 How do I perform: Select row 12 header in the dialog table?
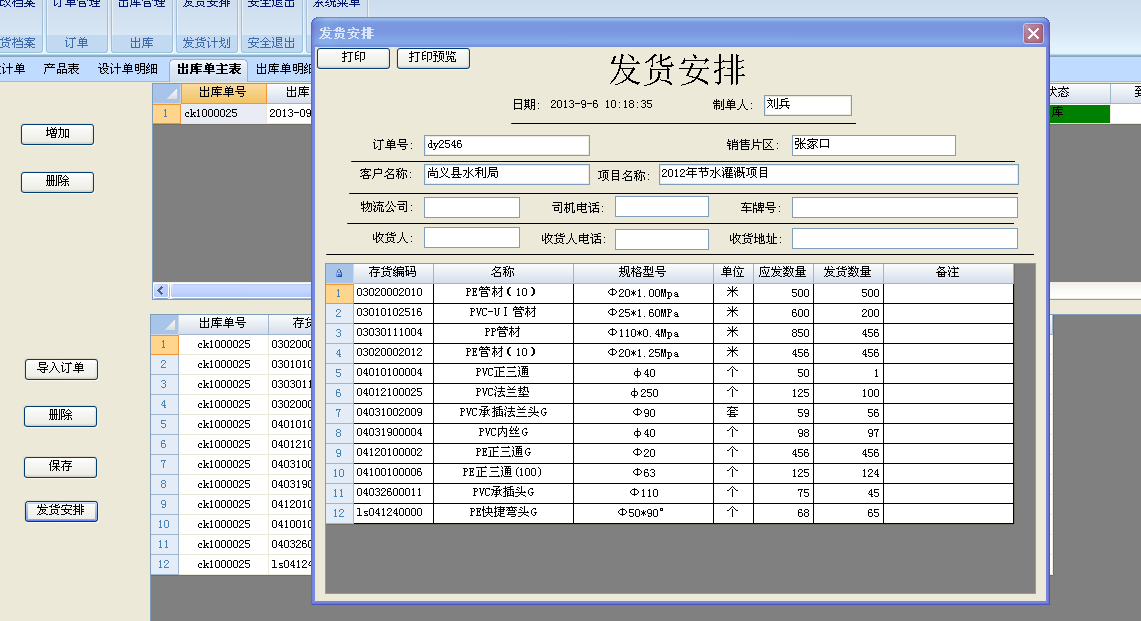pos(339,513)
